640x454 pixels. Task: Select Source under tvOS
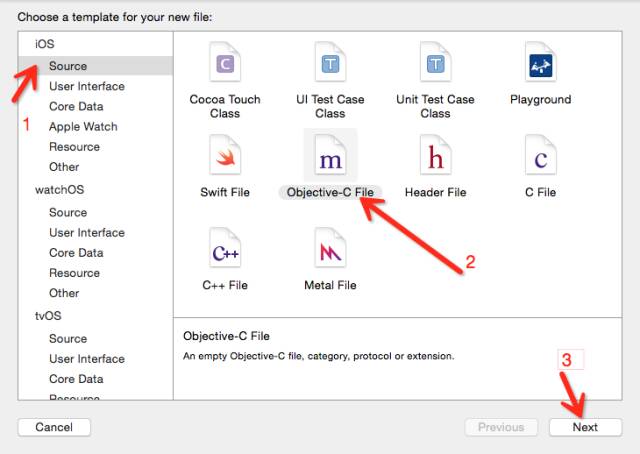[x=68, y=338]
